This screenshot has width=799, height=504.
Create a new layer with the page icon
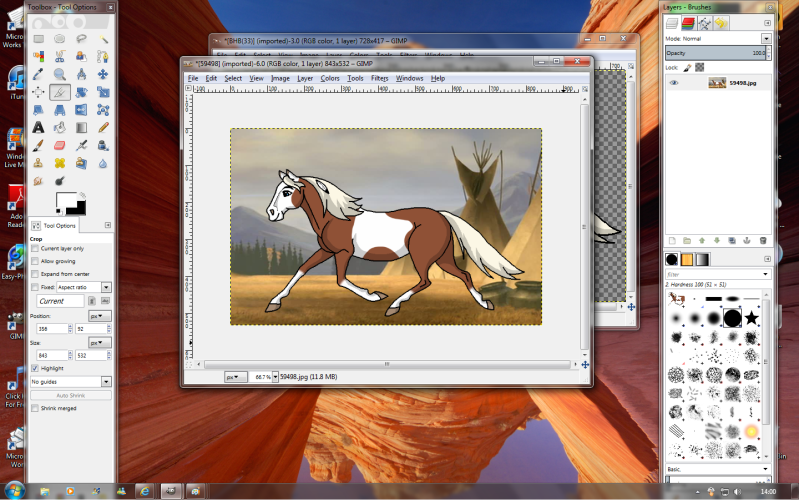click(672, 241)
